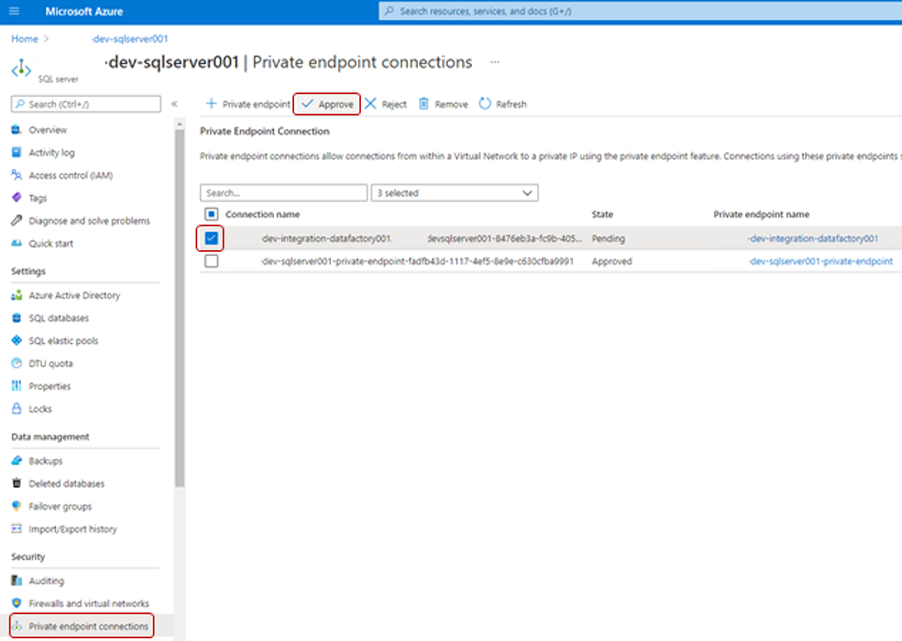The height and width of the screenshot is (641, 902).
Task: Click the Overview sidebar icon
Action: (x=17, y=129)
